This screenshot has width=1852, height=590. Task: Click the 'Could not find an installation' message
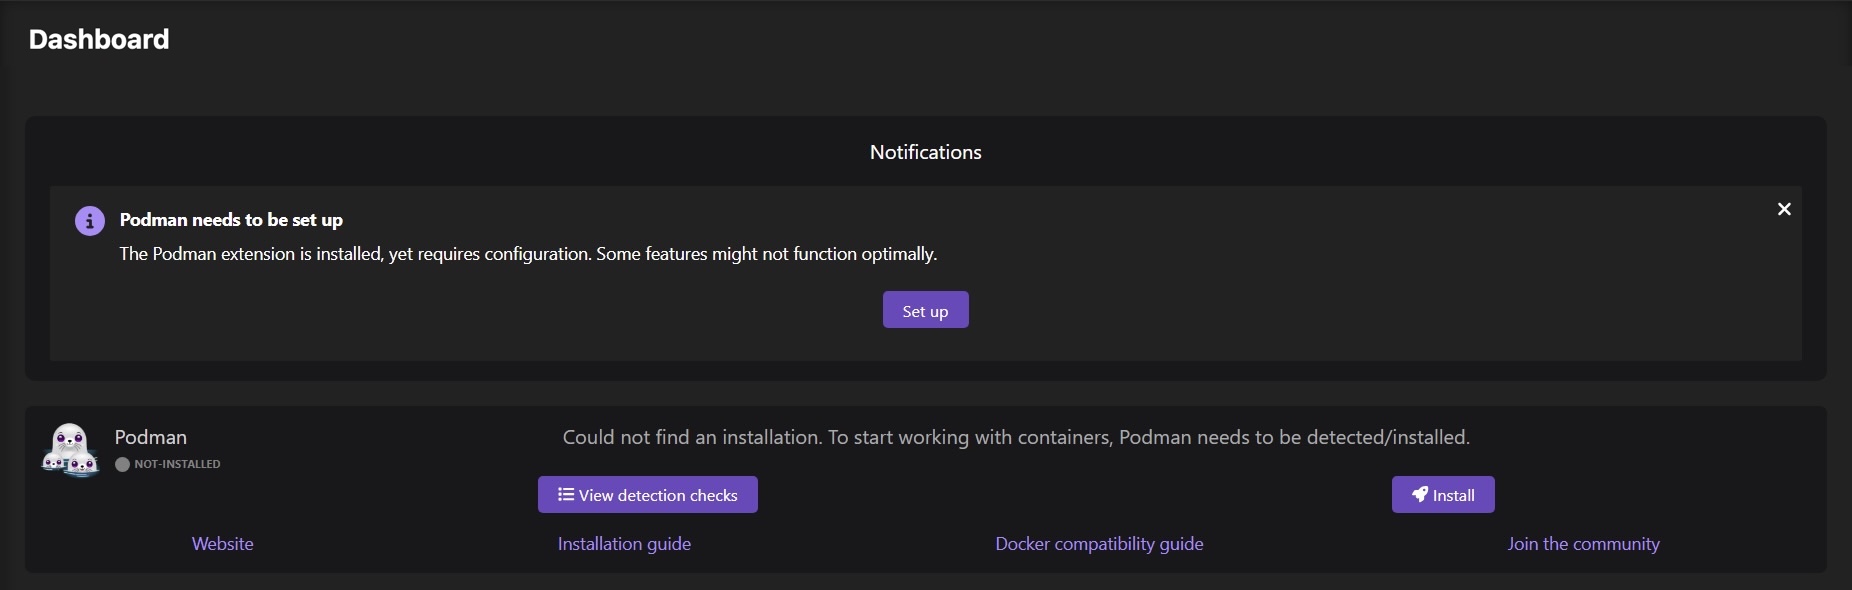[1016, 437]
